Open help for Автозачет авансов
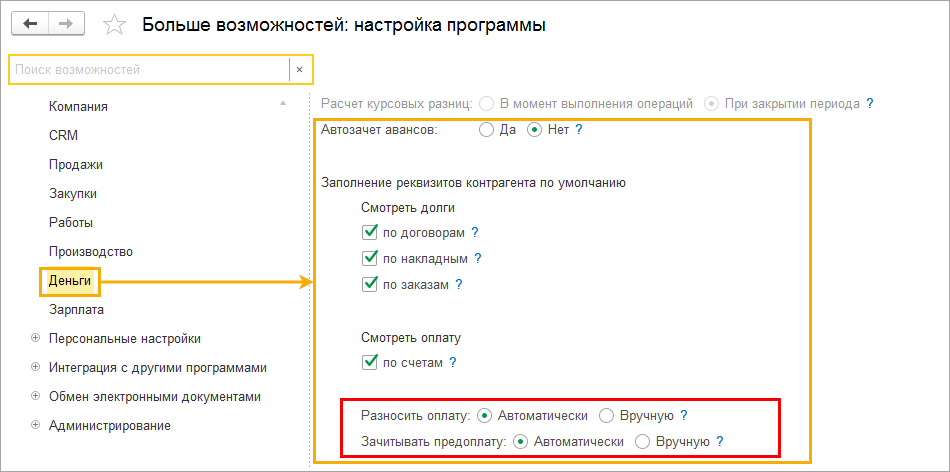 579,130
